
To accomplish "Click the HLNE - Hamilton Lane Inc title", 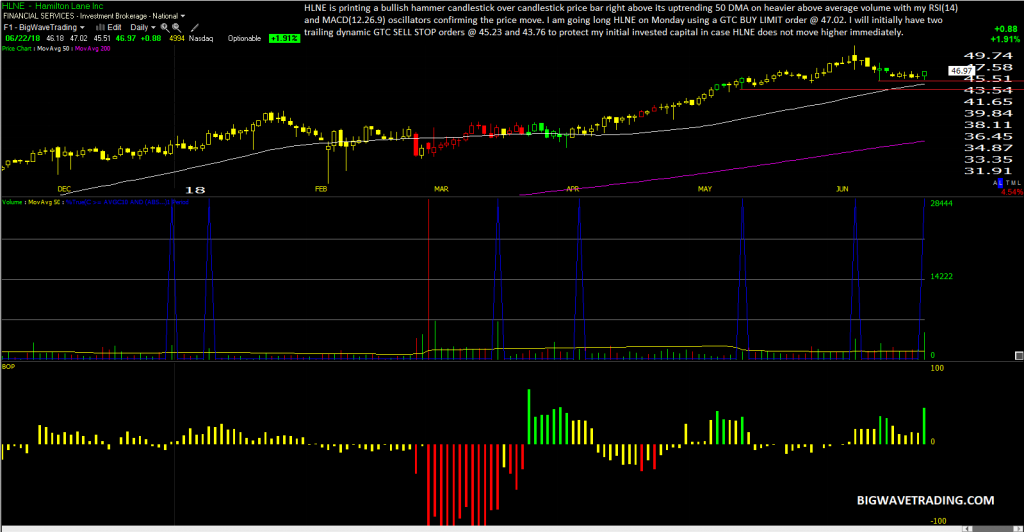I will click(x=52, y=6).
